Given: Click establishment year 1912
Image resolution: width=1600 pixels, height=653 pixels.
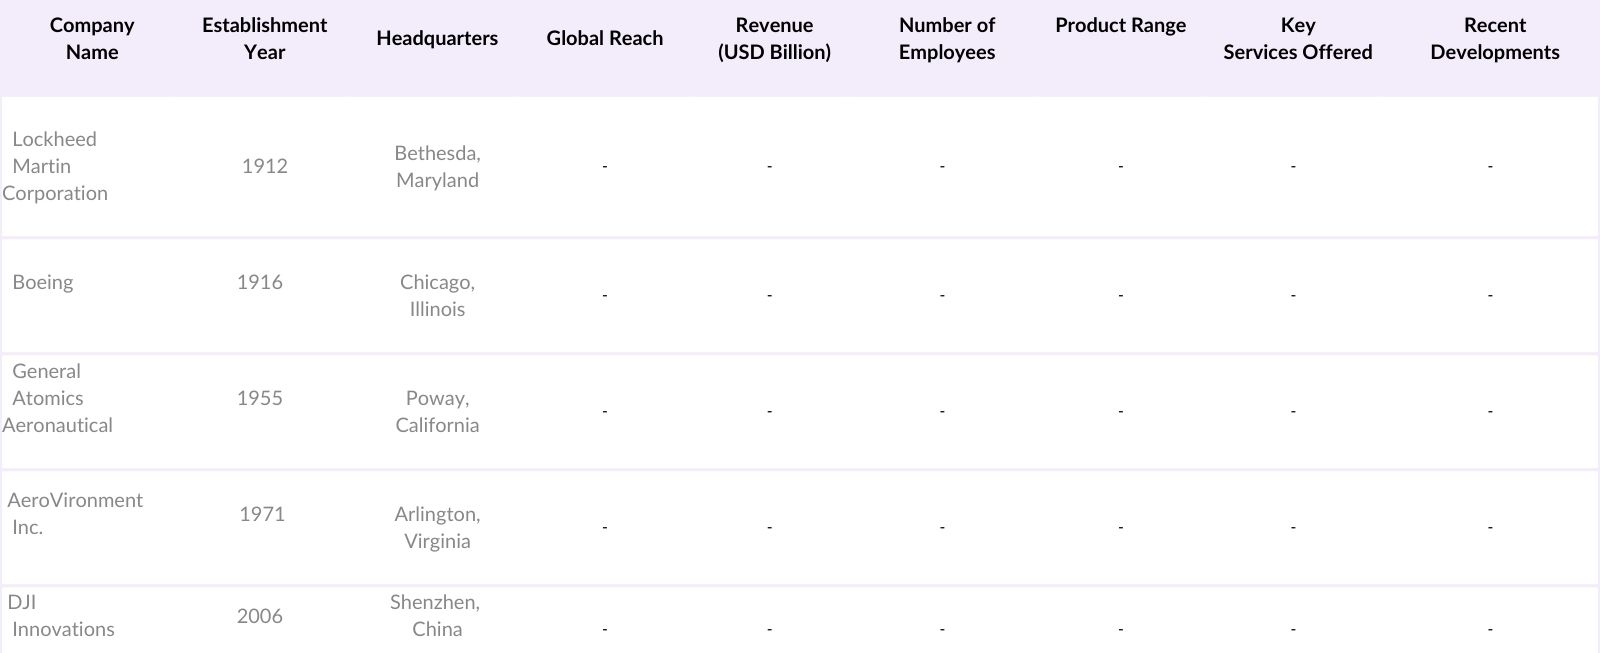Looking at the screenshot, I should pos(264,166).
